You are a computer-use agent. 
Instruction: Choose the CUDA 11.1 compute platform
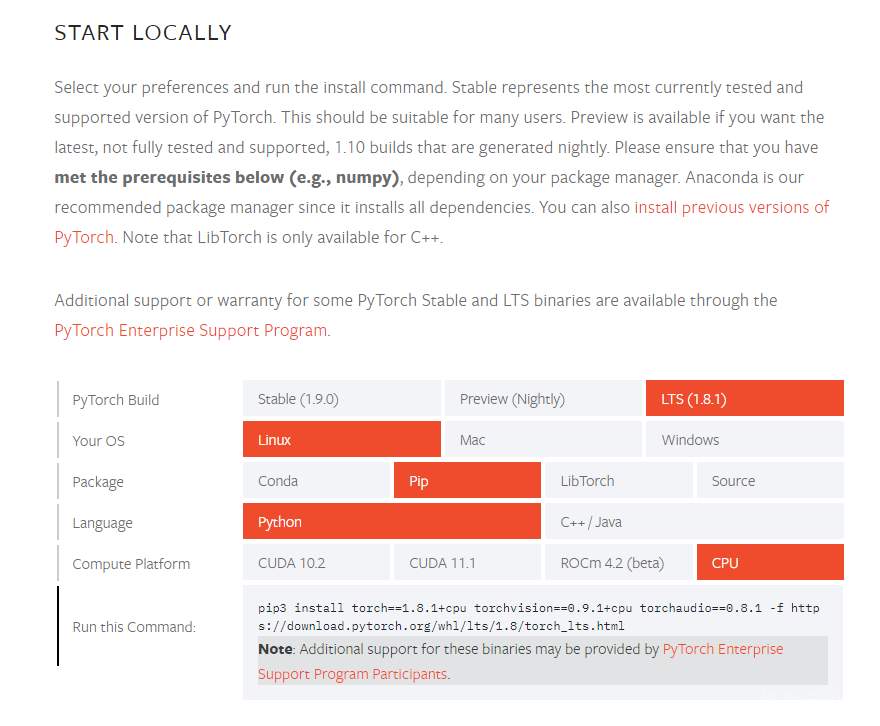tap(467, 563)
